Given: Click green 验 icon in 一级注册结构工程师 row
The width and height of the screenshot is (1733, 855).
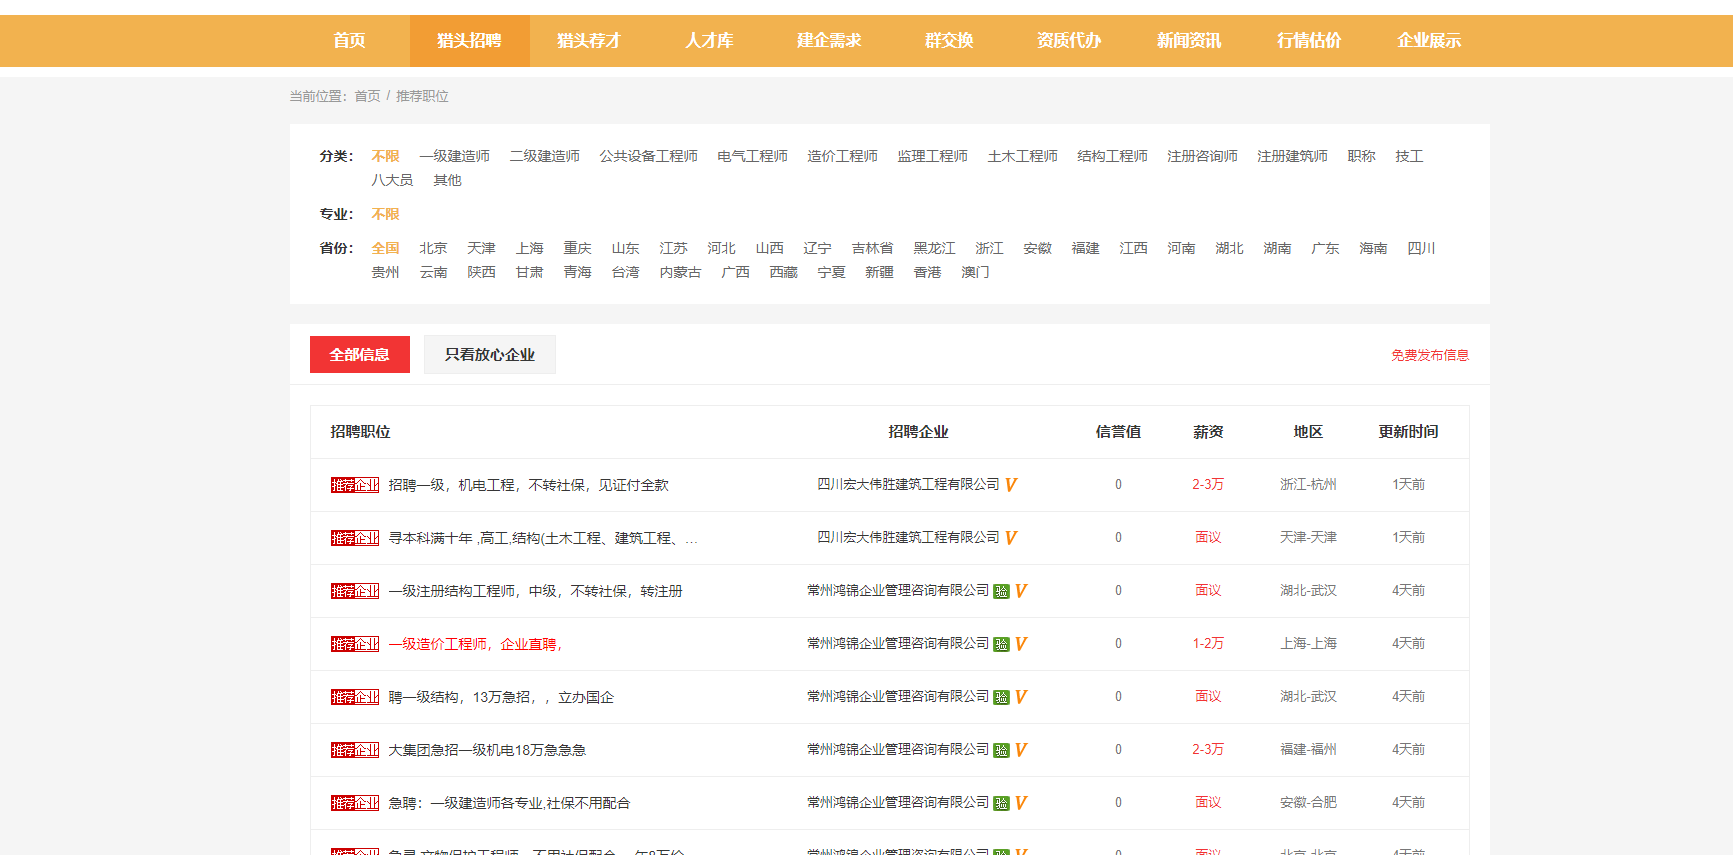Looking at the screenshot, I should 1001,591.
